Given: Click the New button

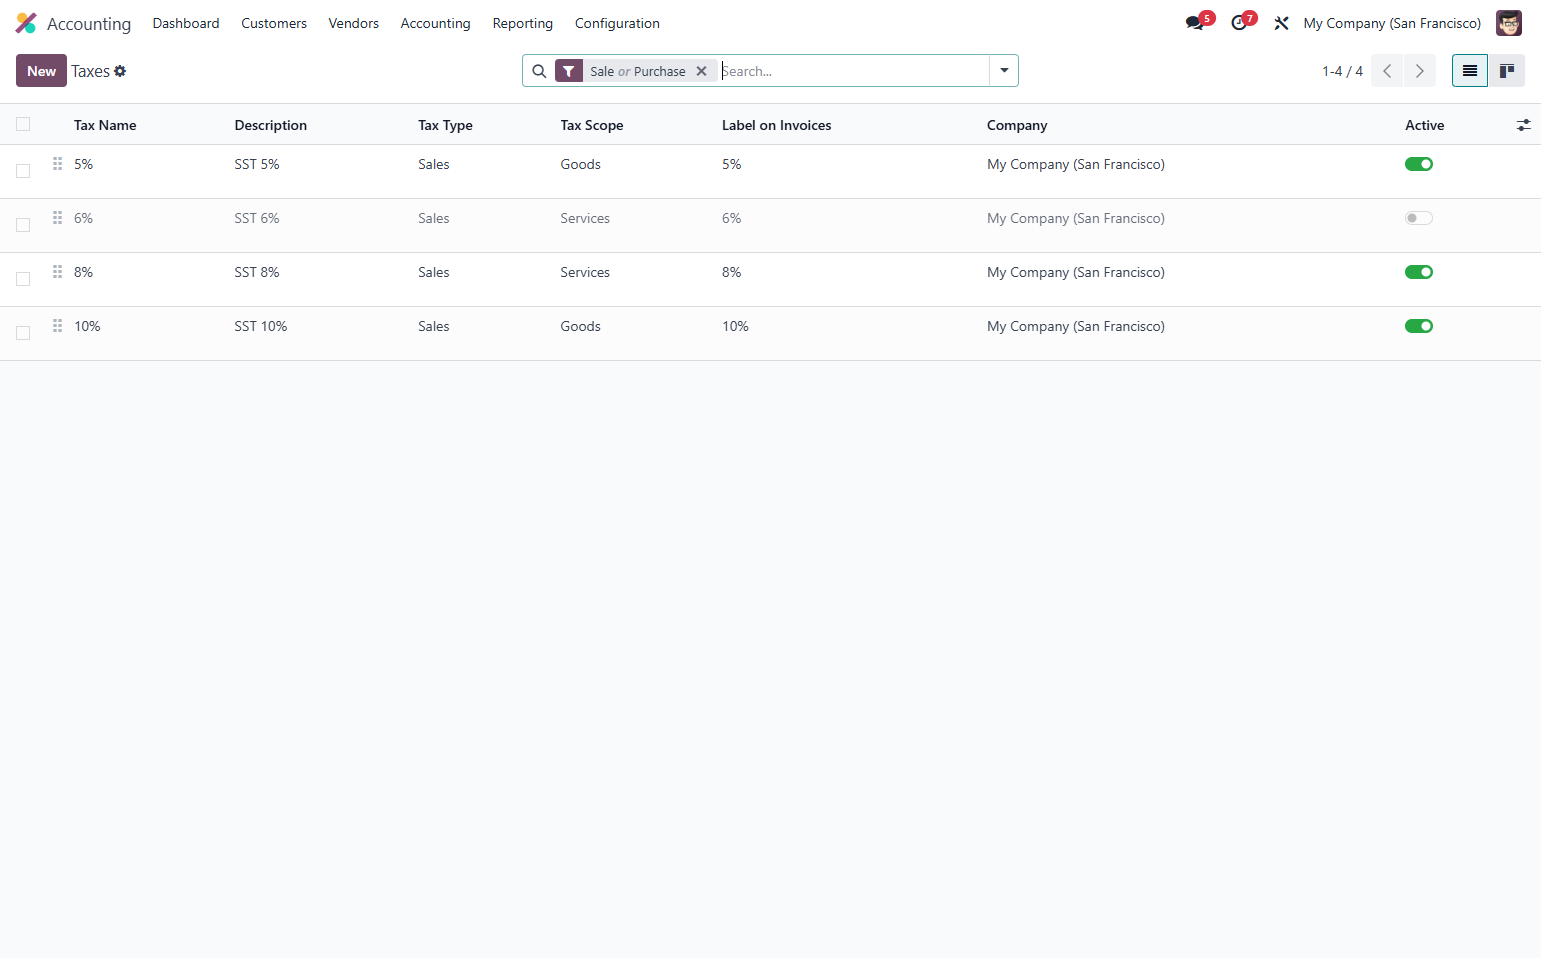Looking at the screenshot, I should (41, 71).
